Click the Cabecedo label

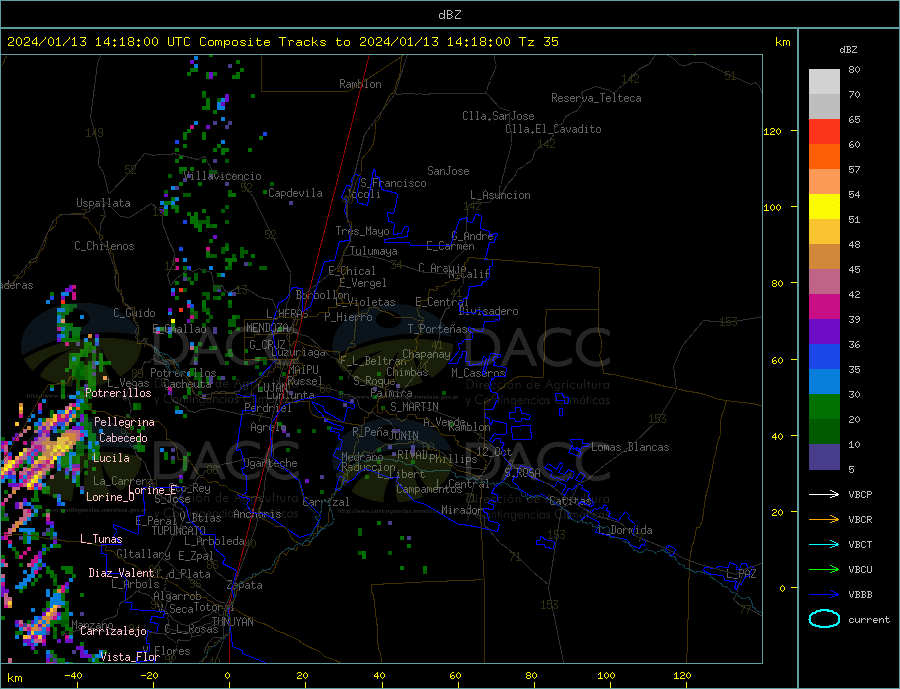point(123,438)
